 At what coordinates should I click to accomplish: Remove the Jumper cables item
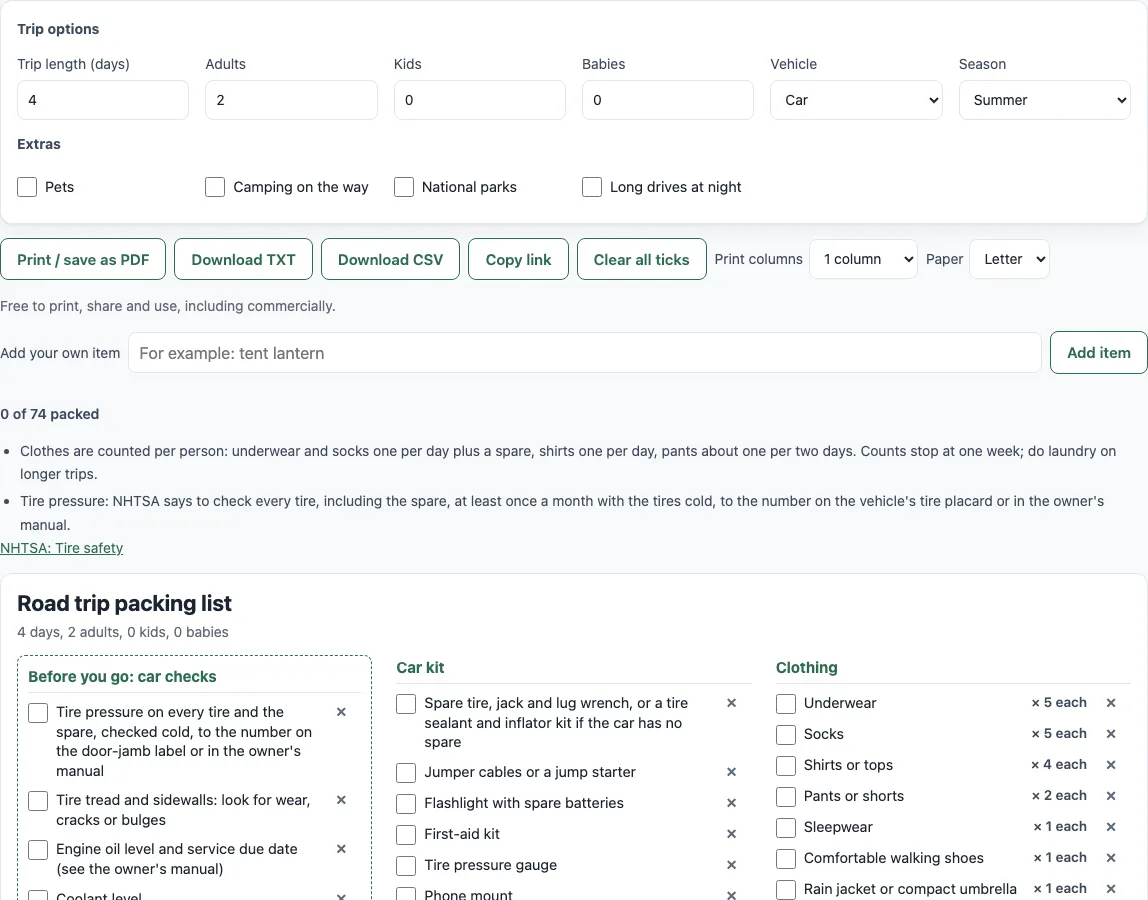(731, 772)
